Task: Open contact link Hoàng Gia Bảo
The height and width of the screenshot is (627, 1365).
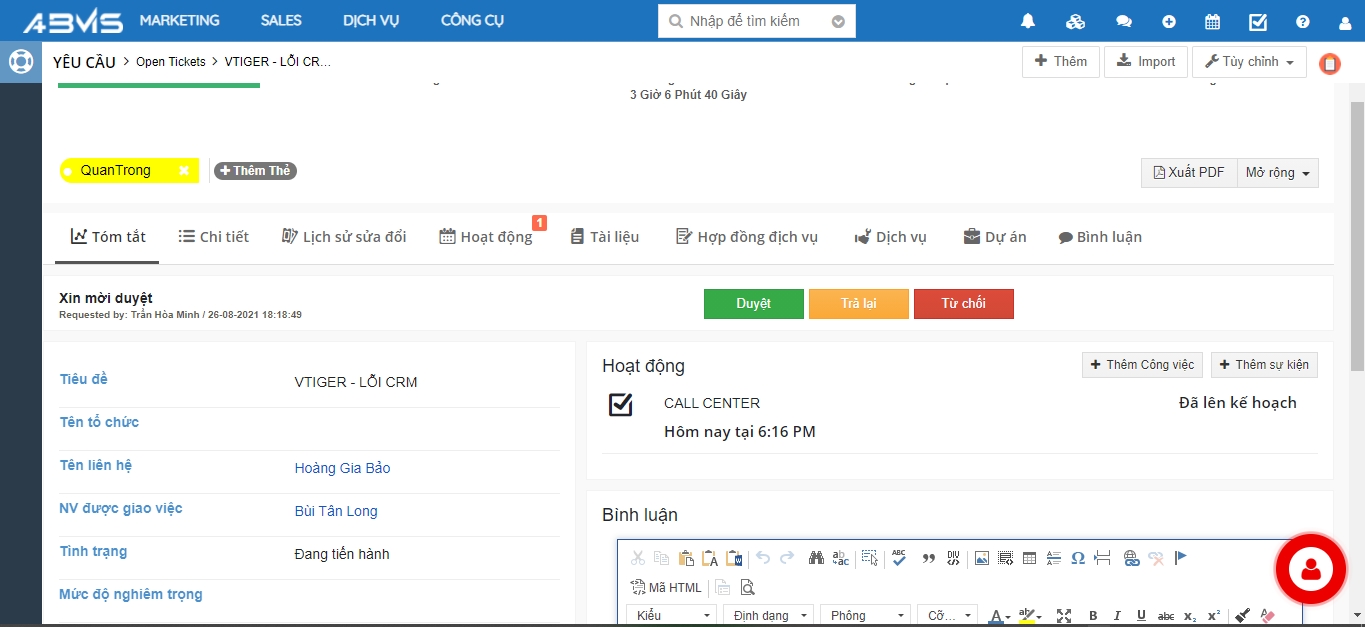Action: click(342, 468)
